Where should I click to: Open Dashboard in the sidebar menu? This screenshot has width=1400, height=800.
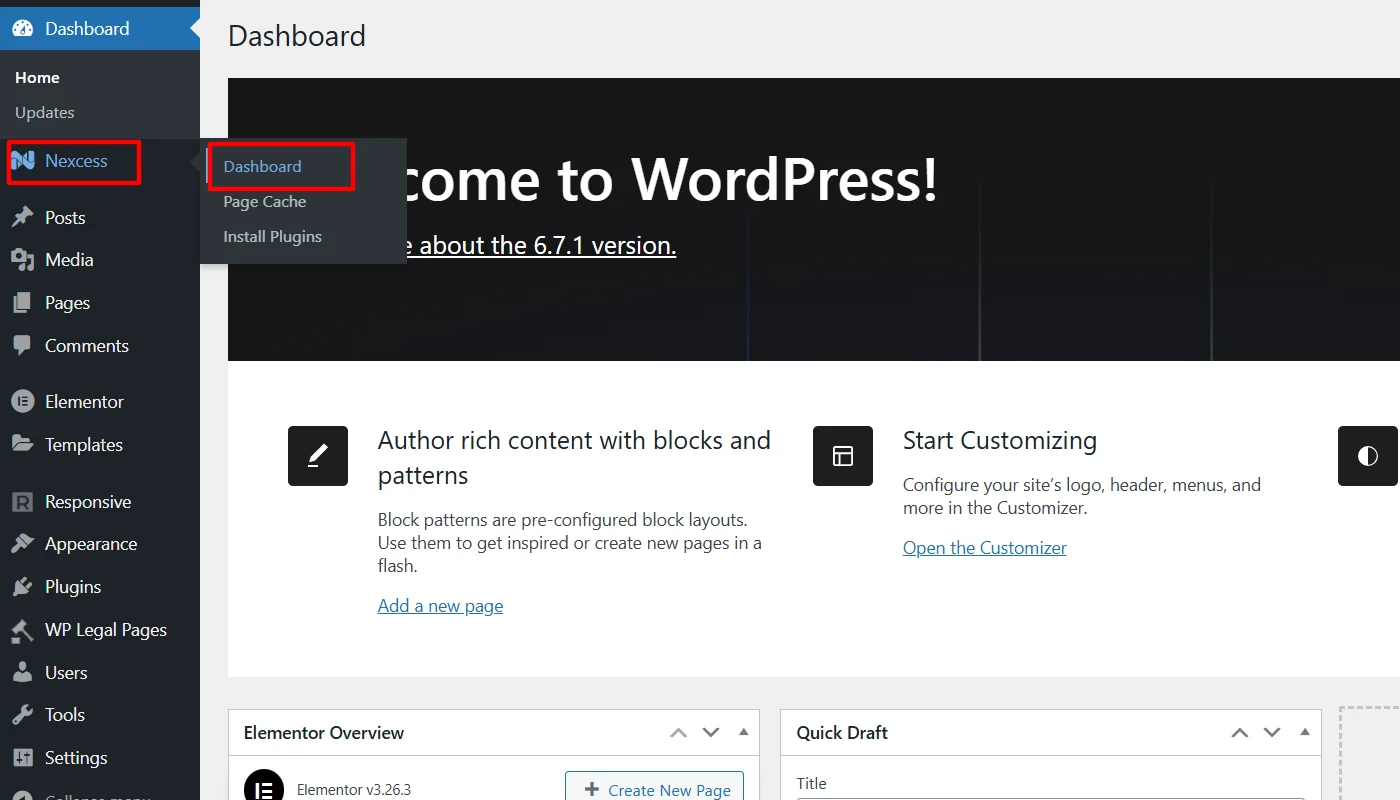(100, 28)
